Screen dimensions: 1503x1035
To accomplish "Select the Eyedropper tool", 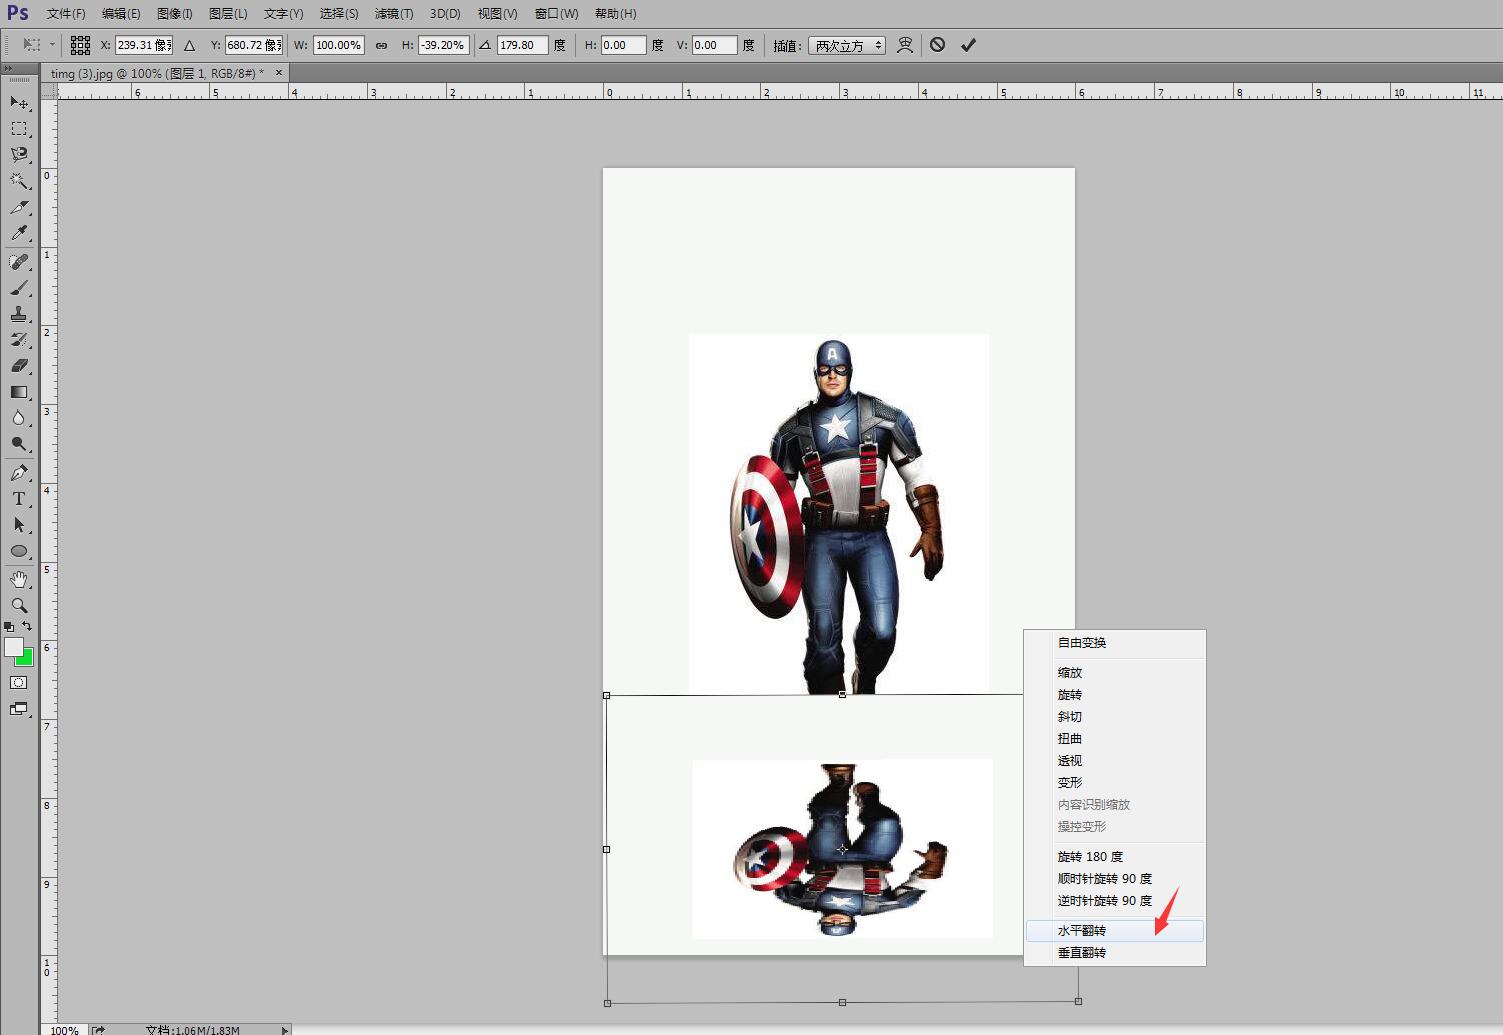I will [x=19, y=233].
